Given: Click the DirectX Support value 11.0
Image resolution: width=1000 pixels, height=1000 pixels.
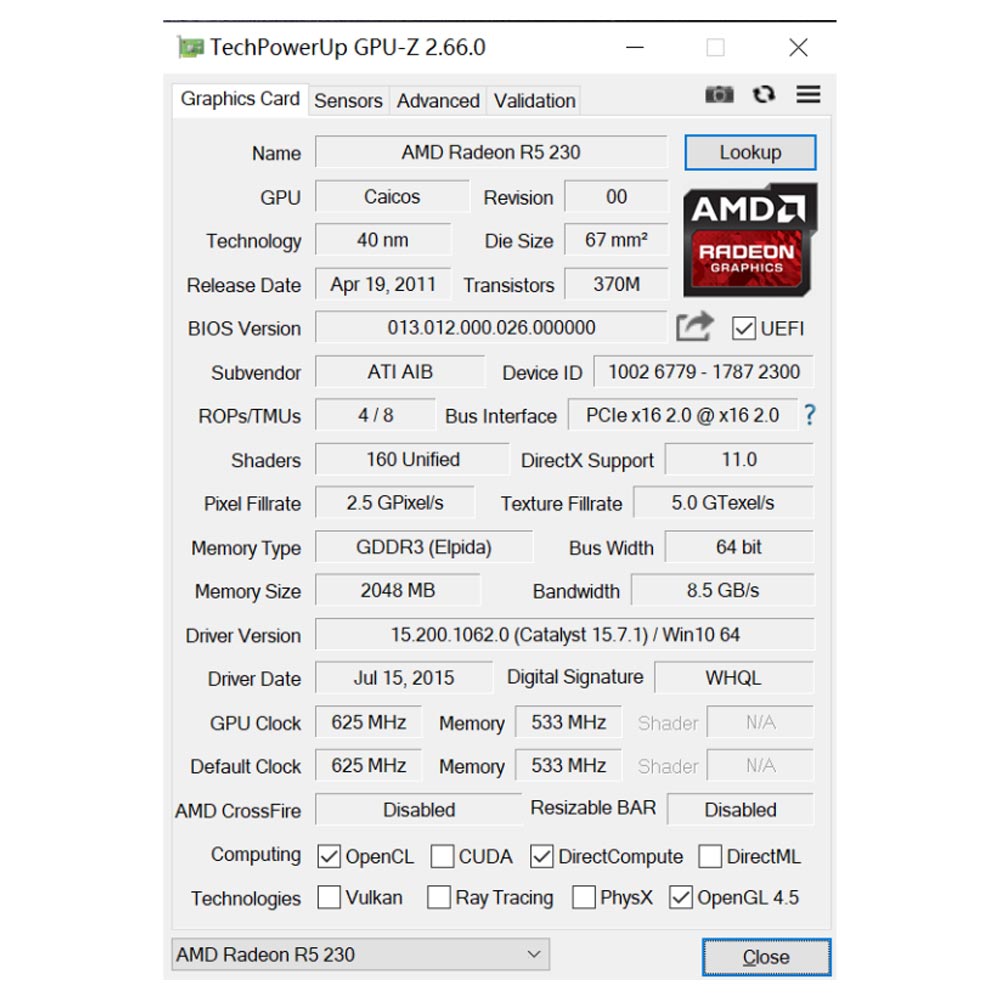Looking at the screenshot, I should (x=739, y=459).
